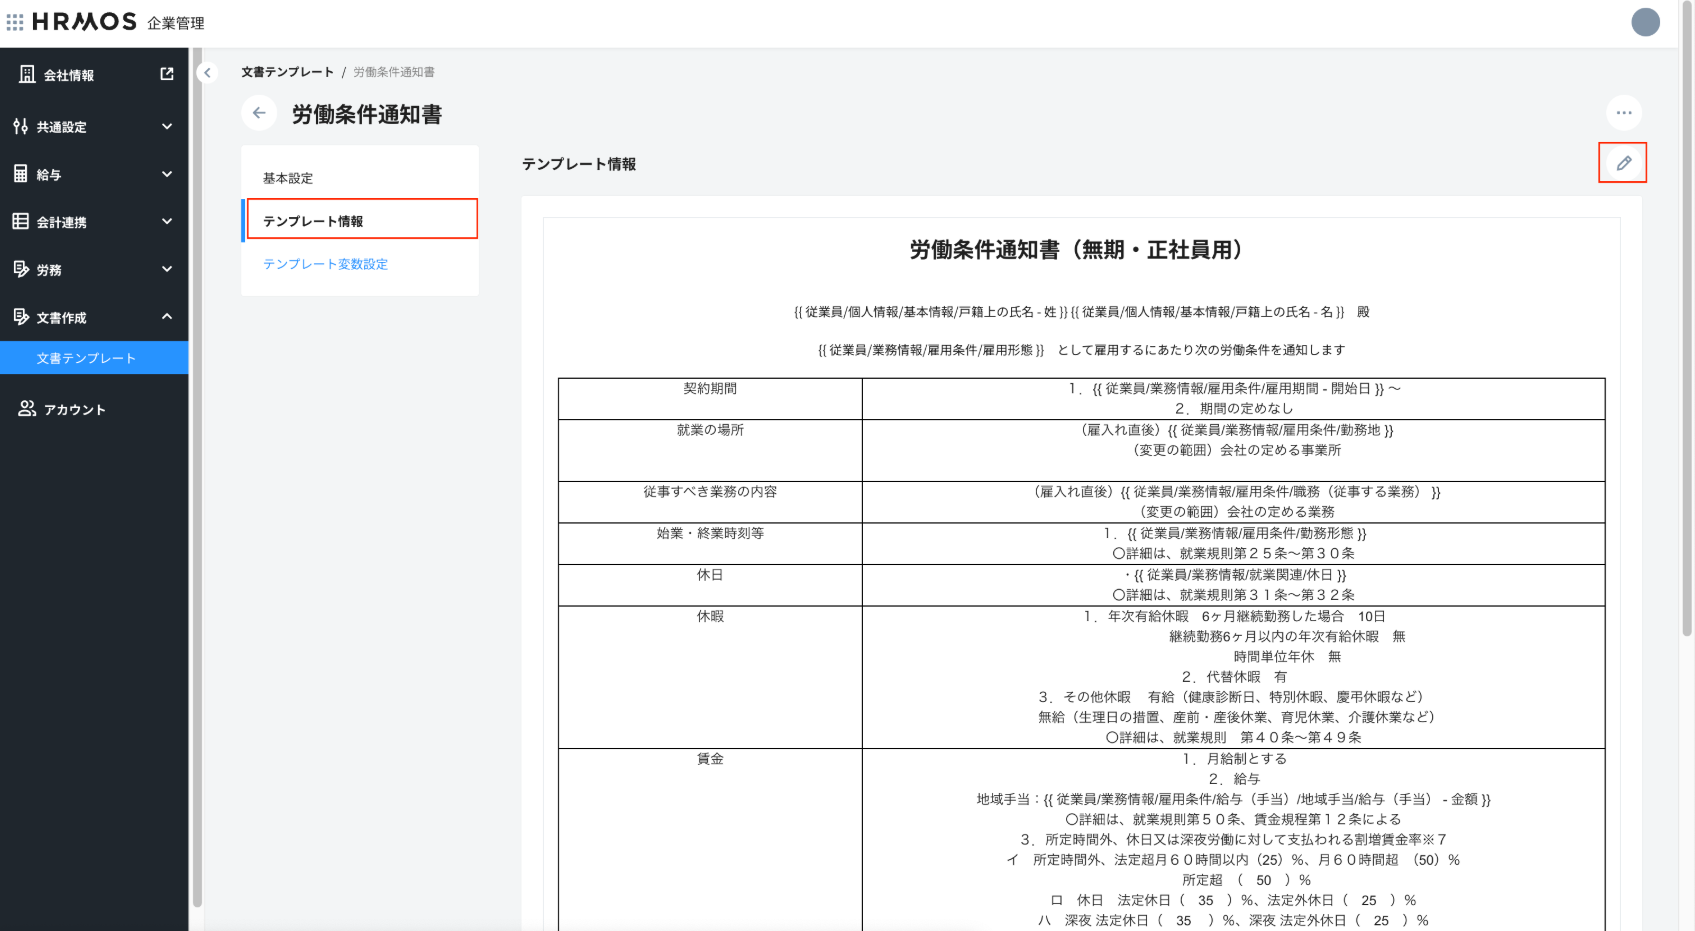The height and width of the screenshot is (931, 1695).
Task: Select 文書テンプレート in sidebar
Action: point(86,358)
